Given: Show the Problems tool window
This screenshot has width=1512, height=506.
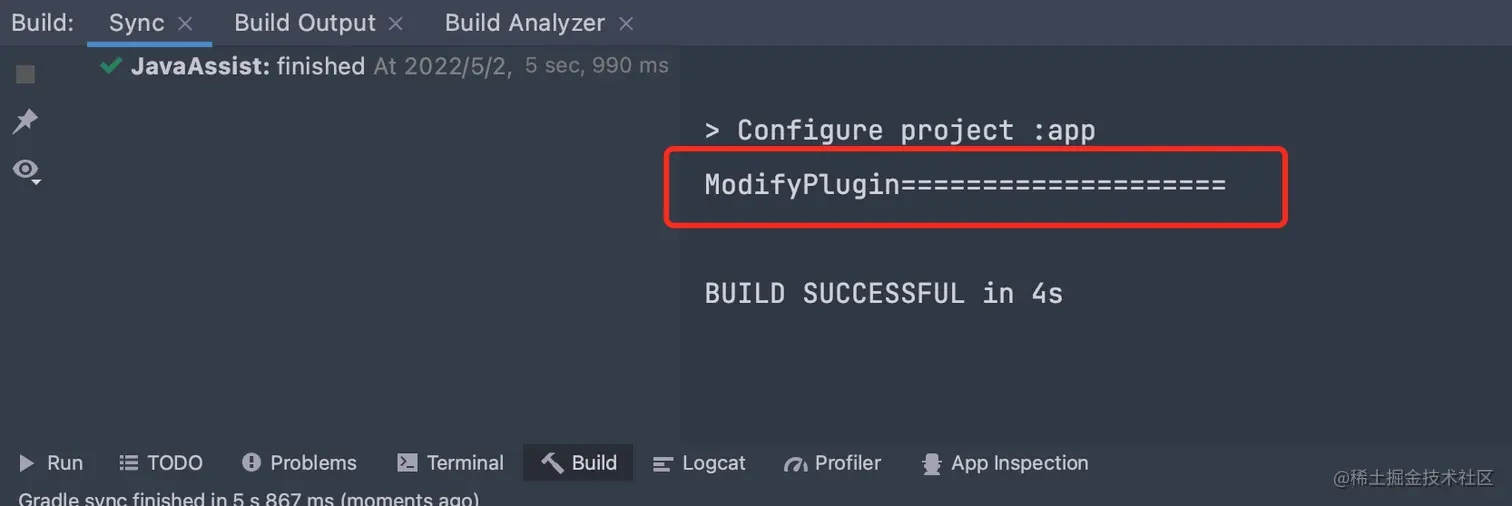Looking at the screenshot, I should pyautogui.click(x=299, y=463).
